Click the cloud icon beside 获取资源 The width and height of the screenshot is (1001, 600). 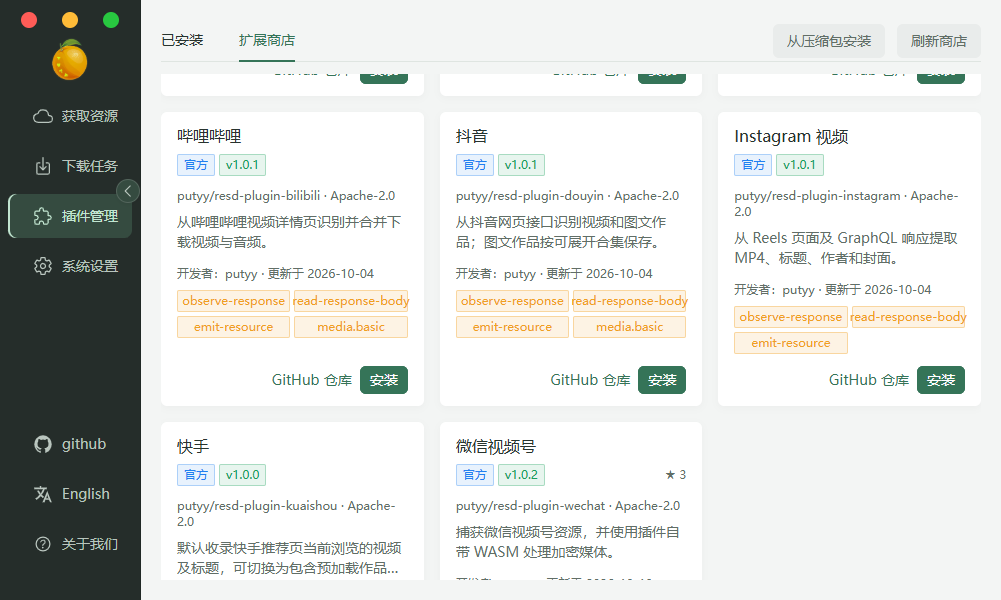(43, 116)
